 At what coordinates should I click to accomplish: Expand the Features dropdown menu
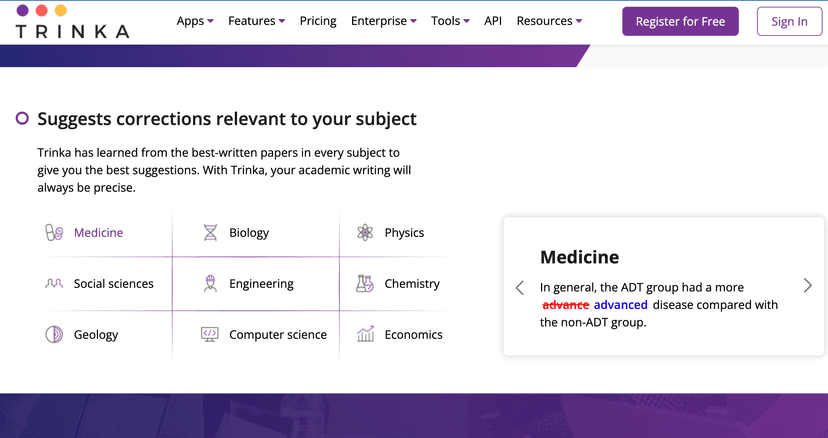coord(256,21)
